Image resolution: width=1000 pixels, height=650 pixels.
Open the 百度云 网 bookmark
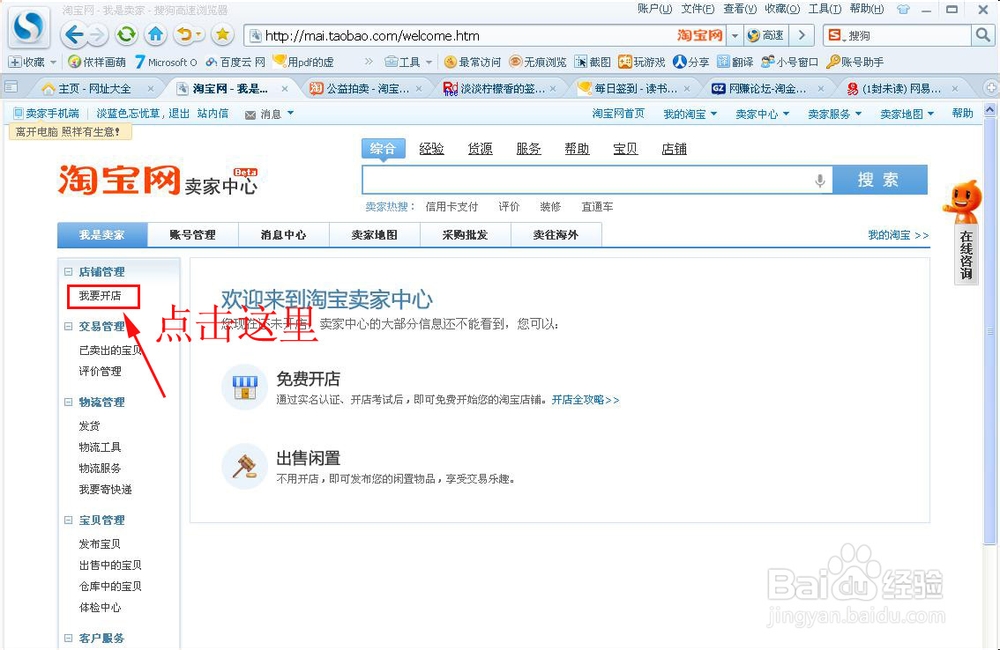235,62
